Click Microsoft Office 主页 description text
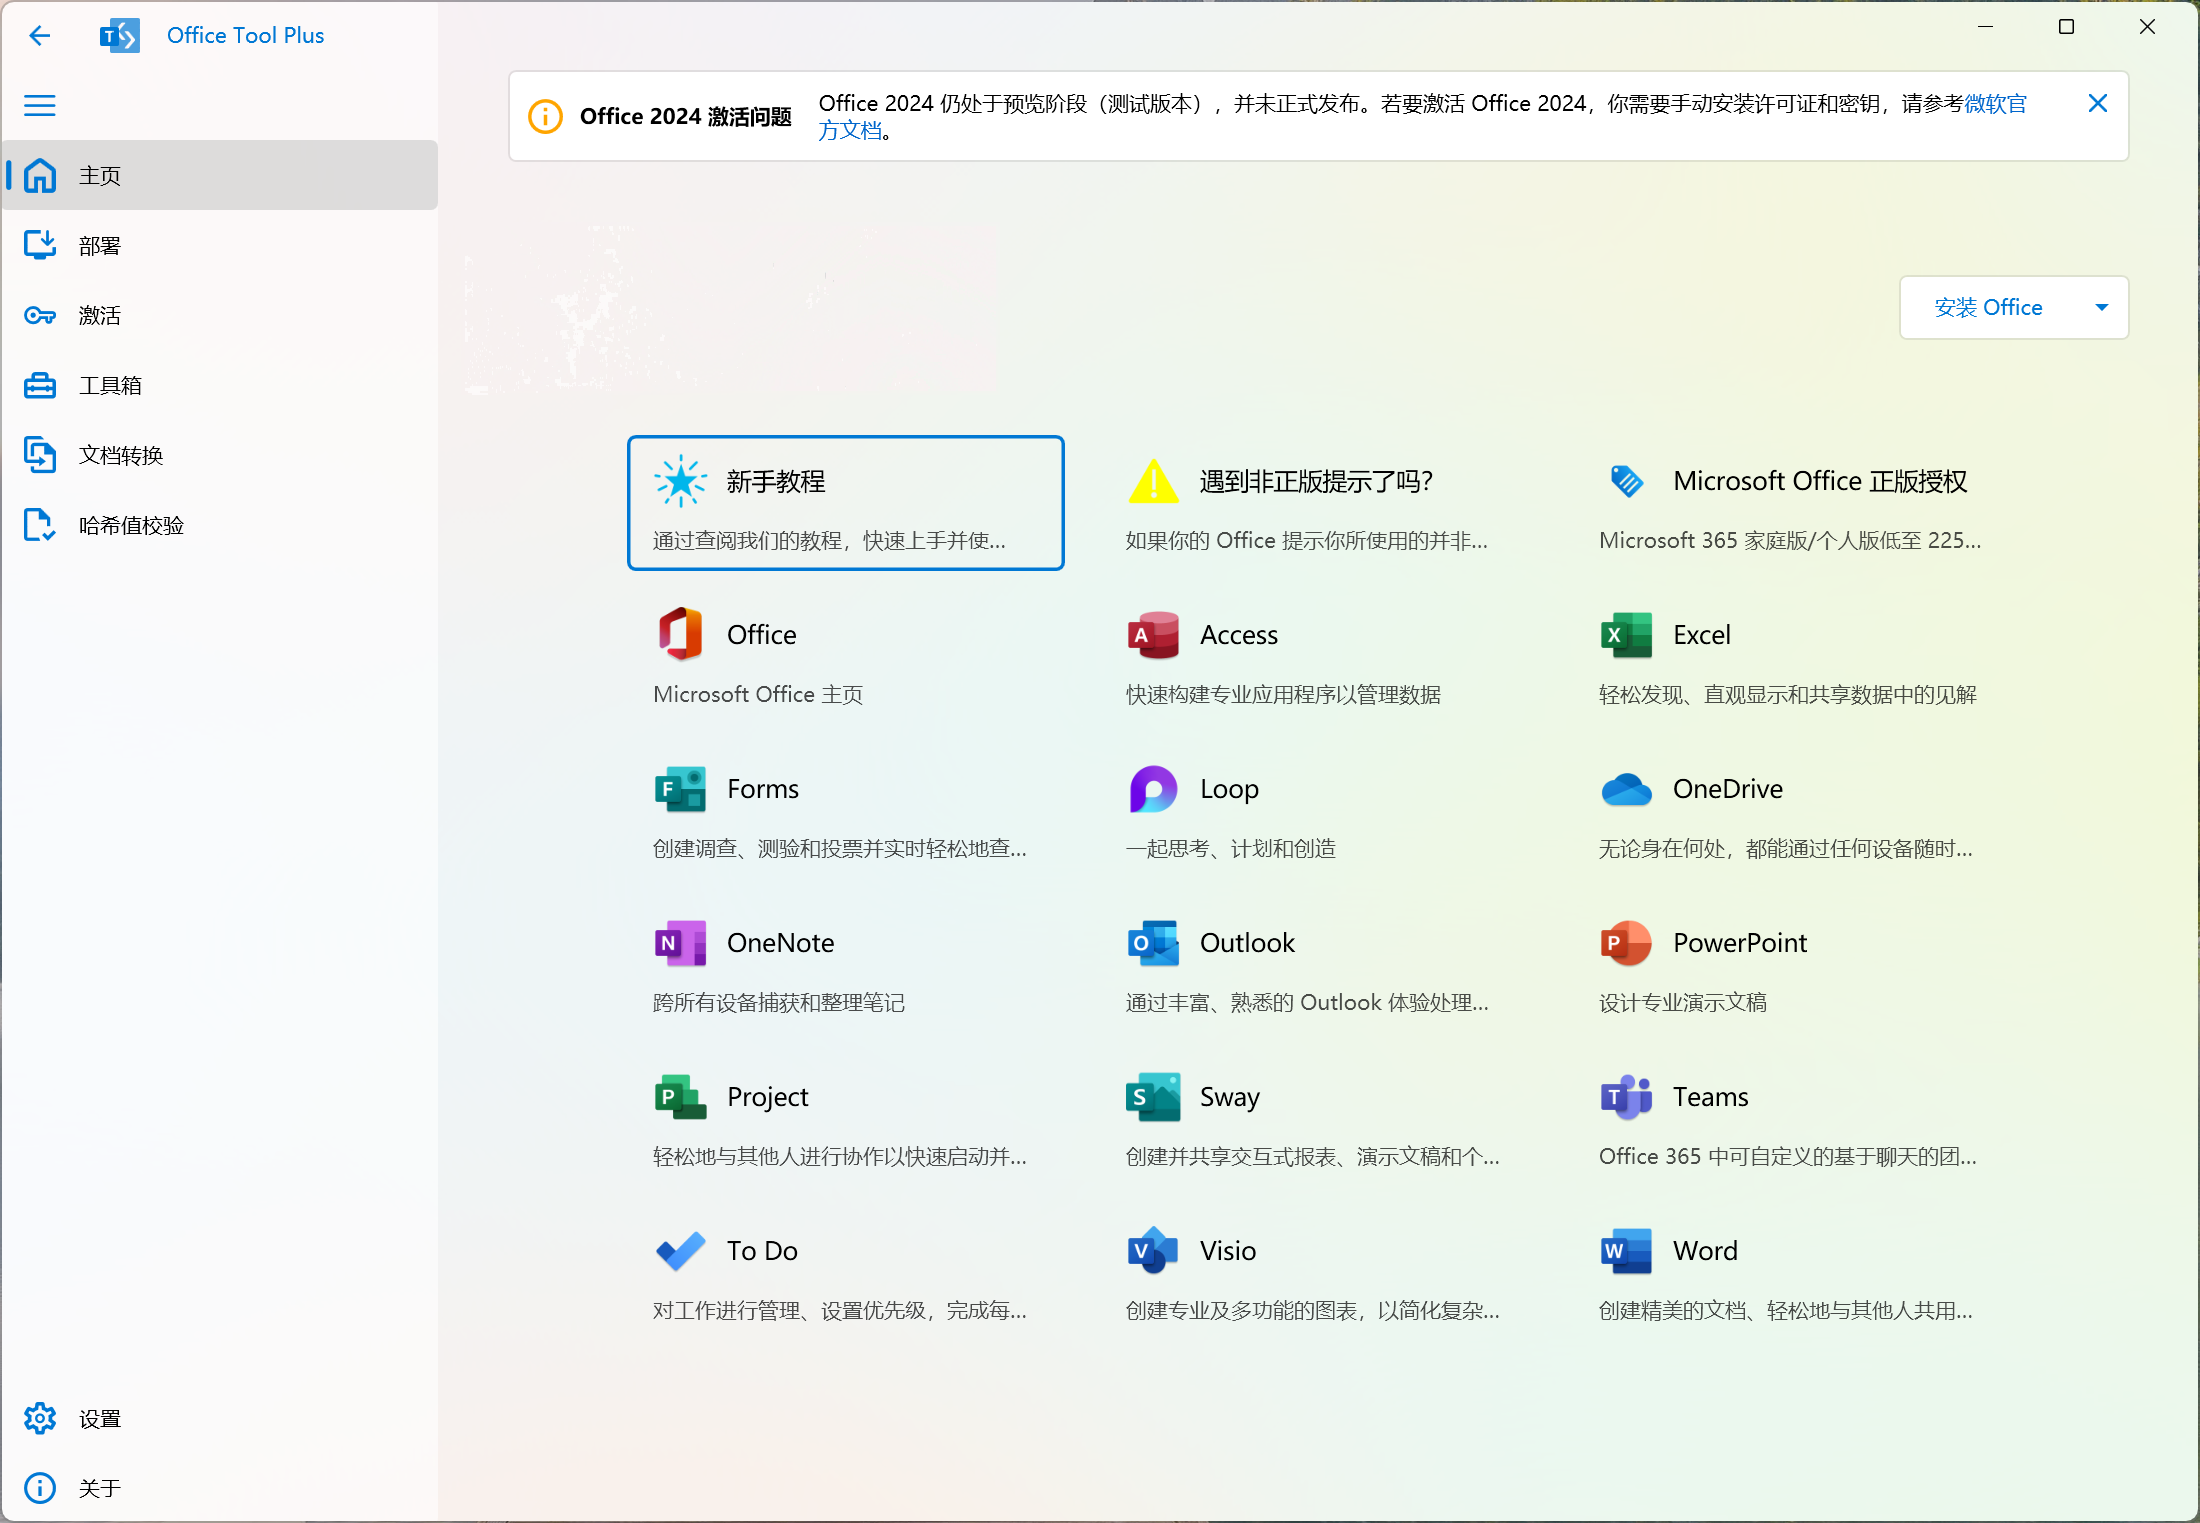The image size is (2200, 1523). (758, 695)
